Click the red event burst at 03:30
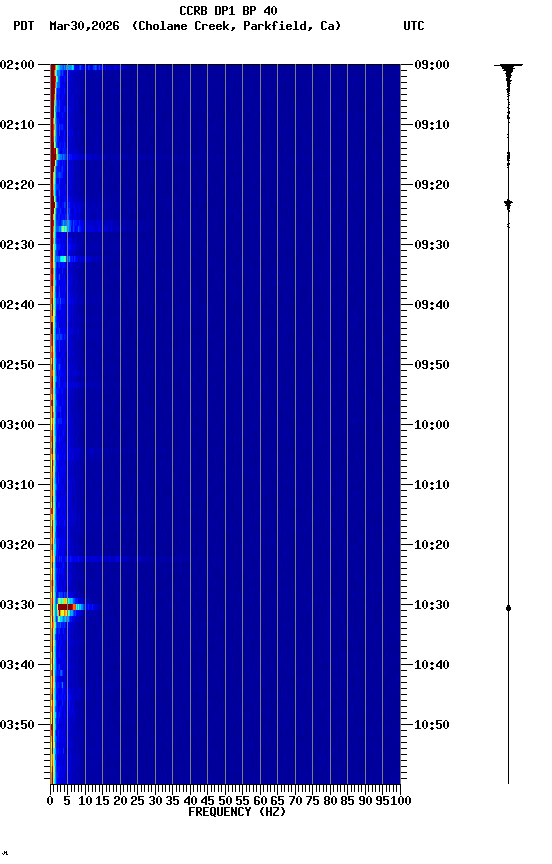552x864 pixels. pyautogui.click(x=67, y=608)
